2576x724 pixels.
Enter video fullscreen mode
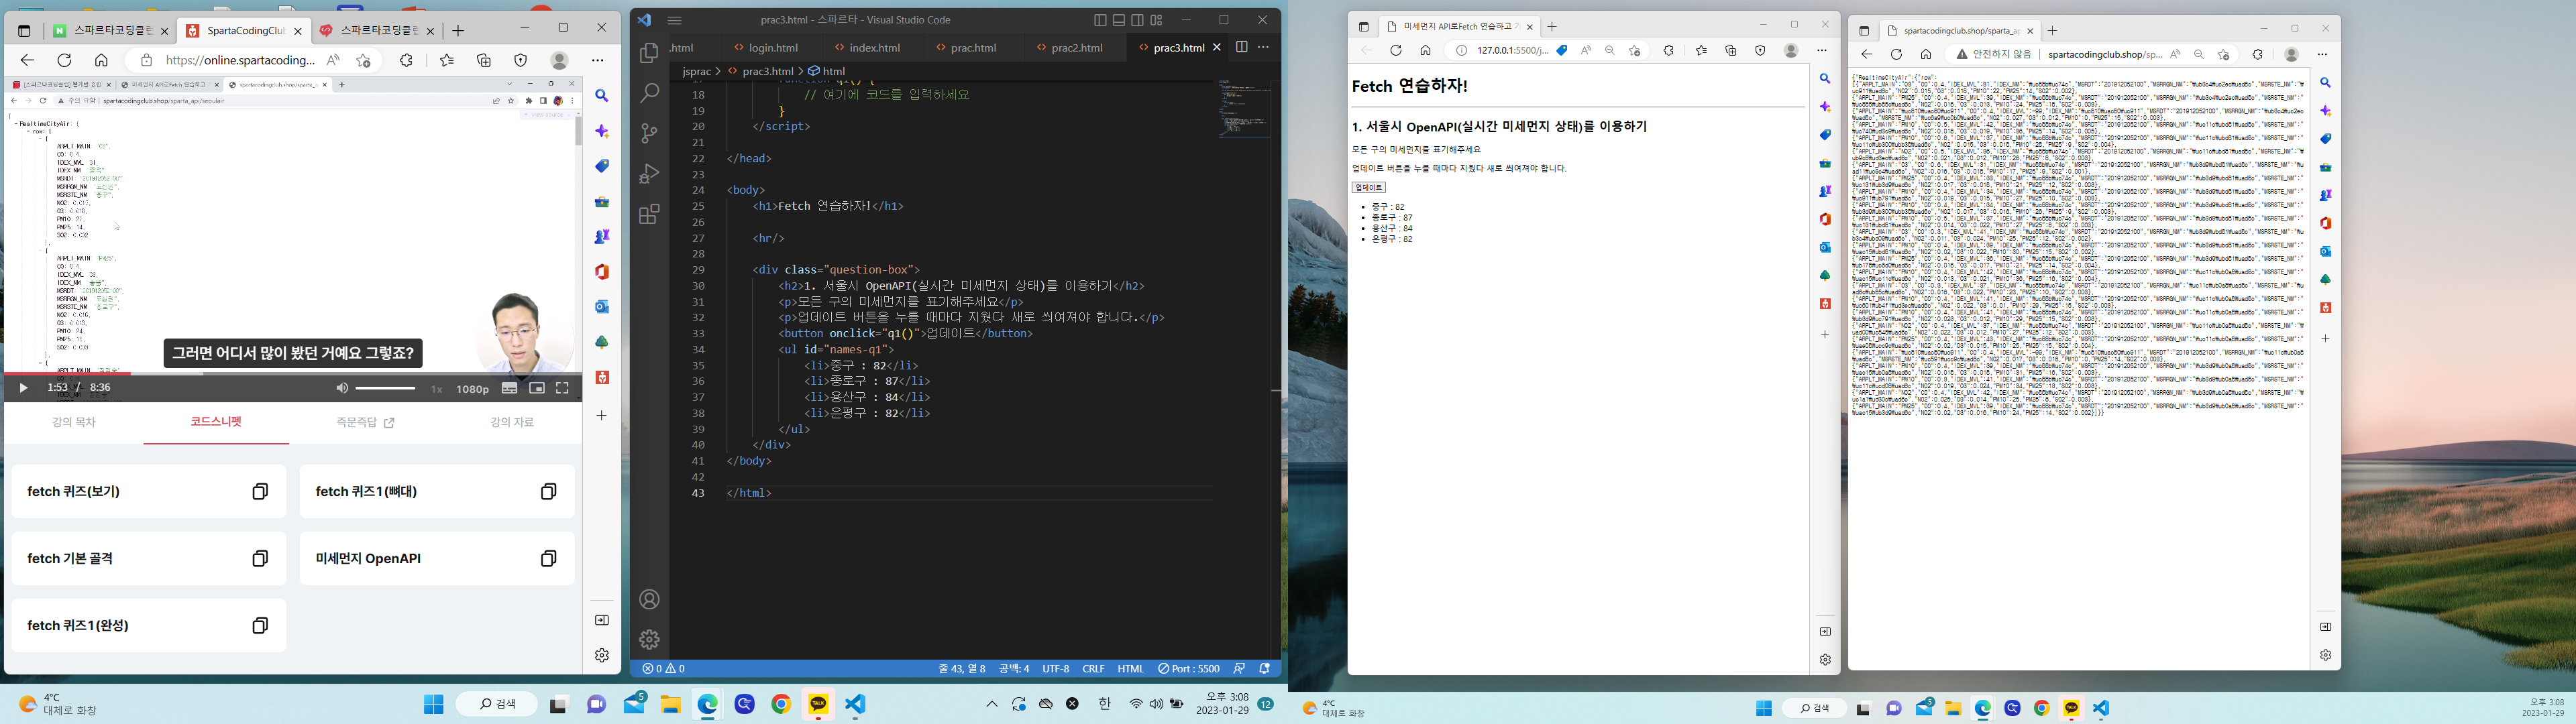pyautogui.click(x=562, y=388)
